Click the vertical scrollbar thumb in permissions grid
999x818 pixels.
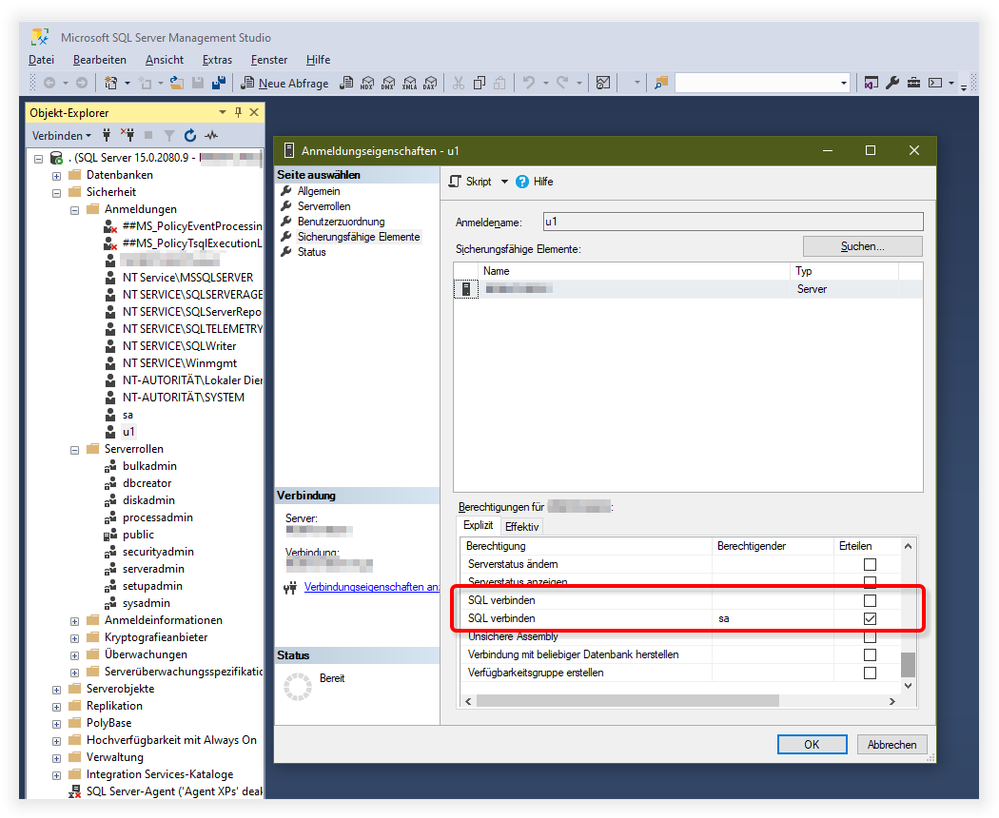908,665
